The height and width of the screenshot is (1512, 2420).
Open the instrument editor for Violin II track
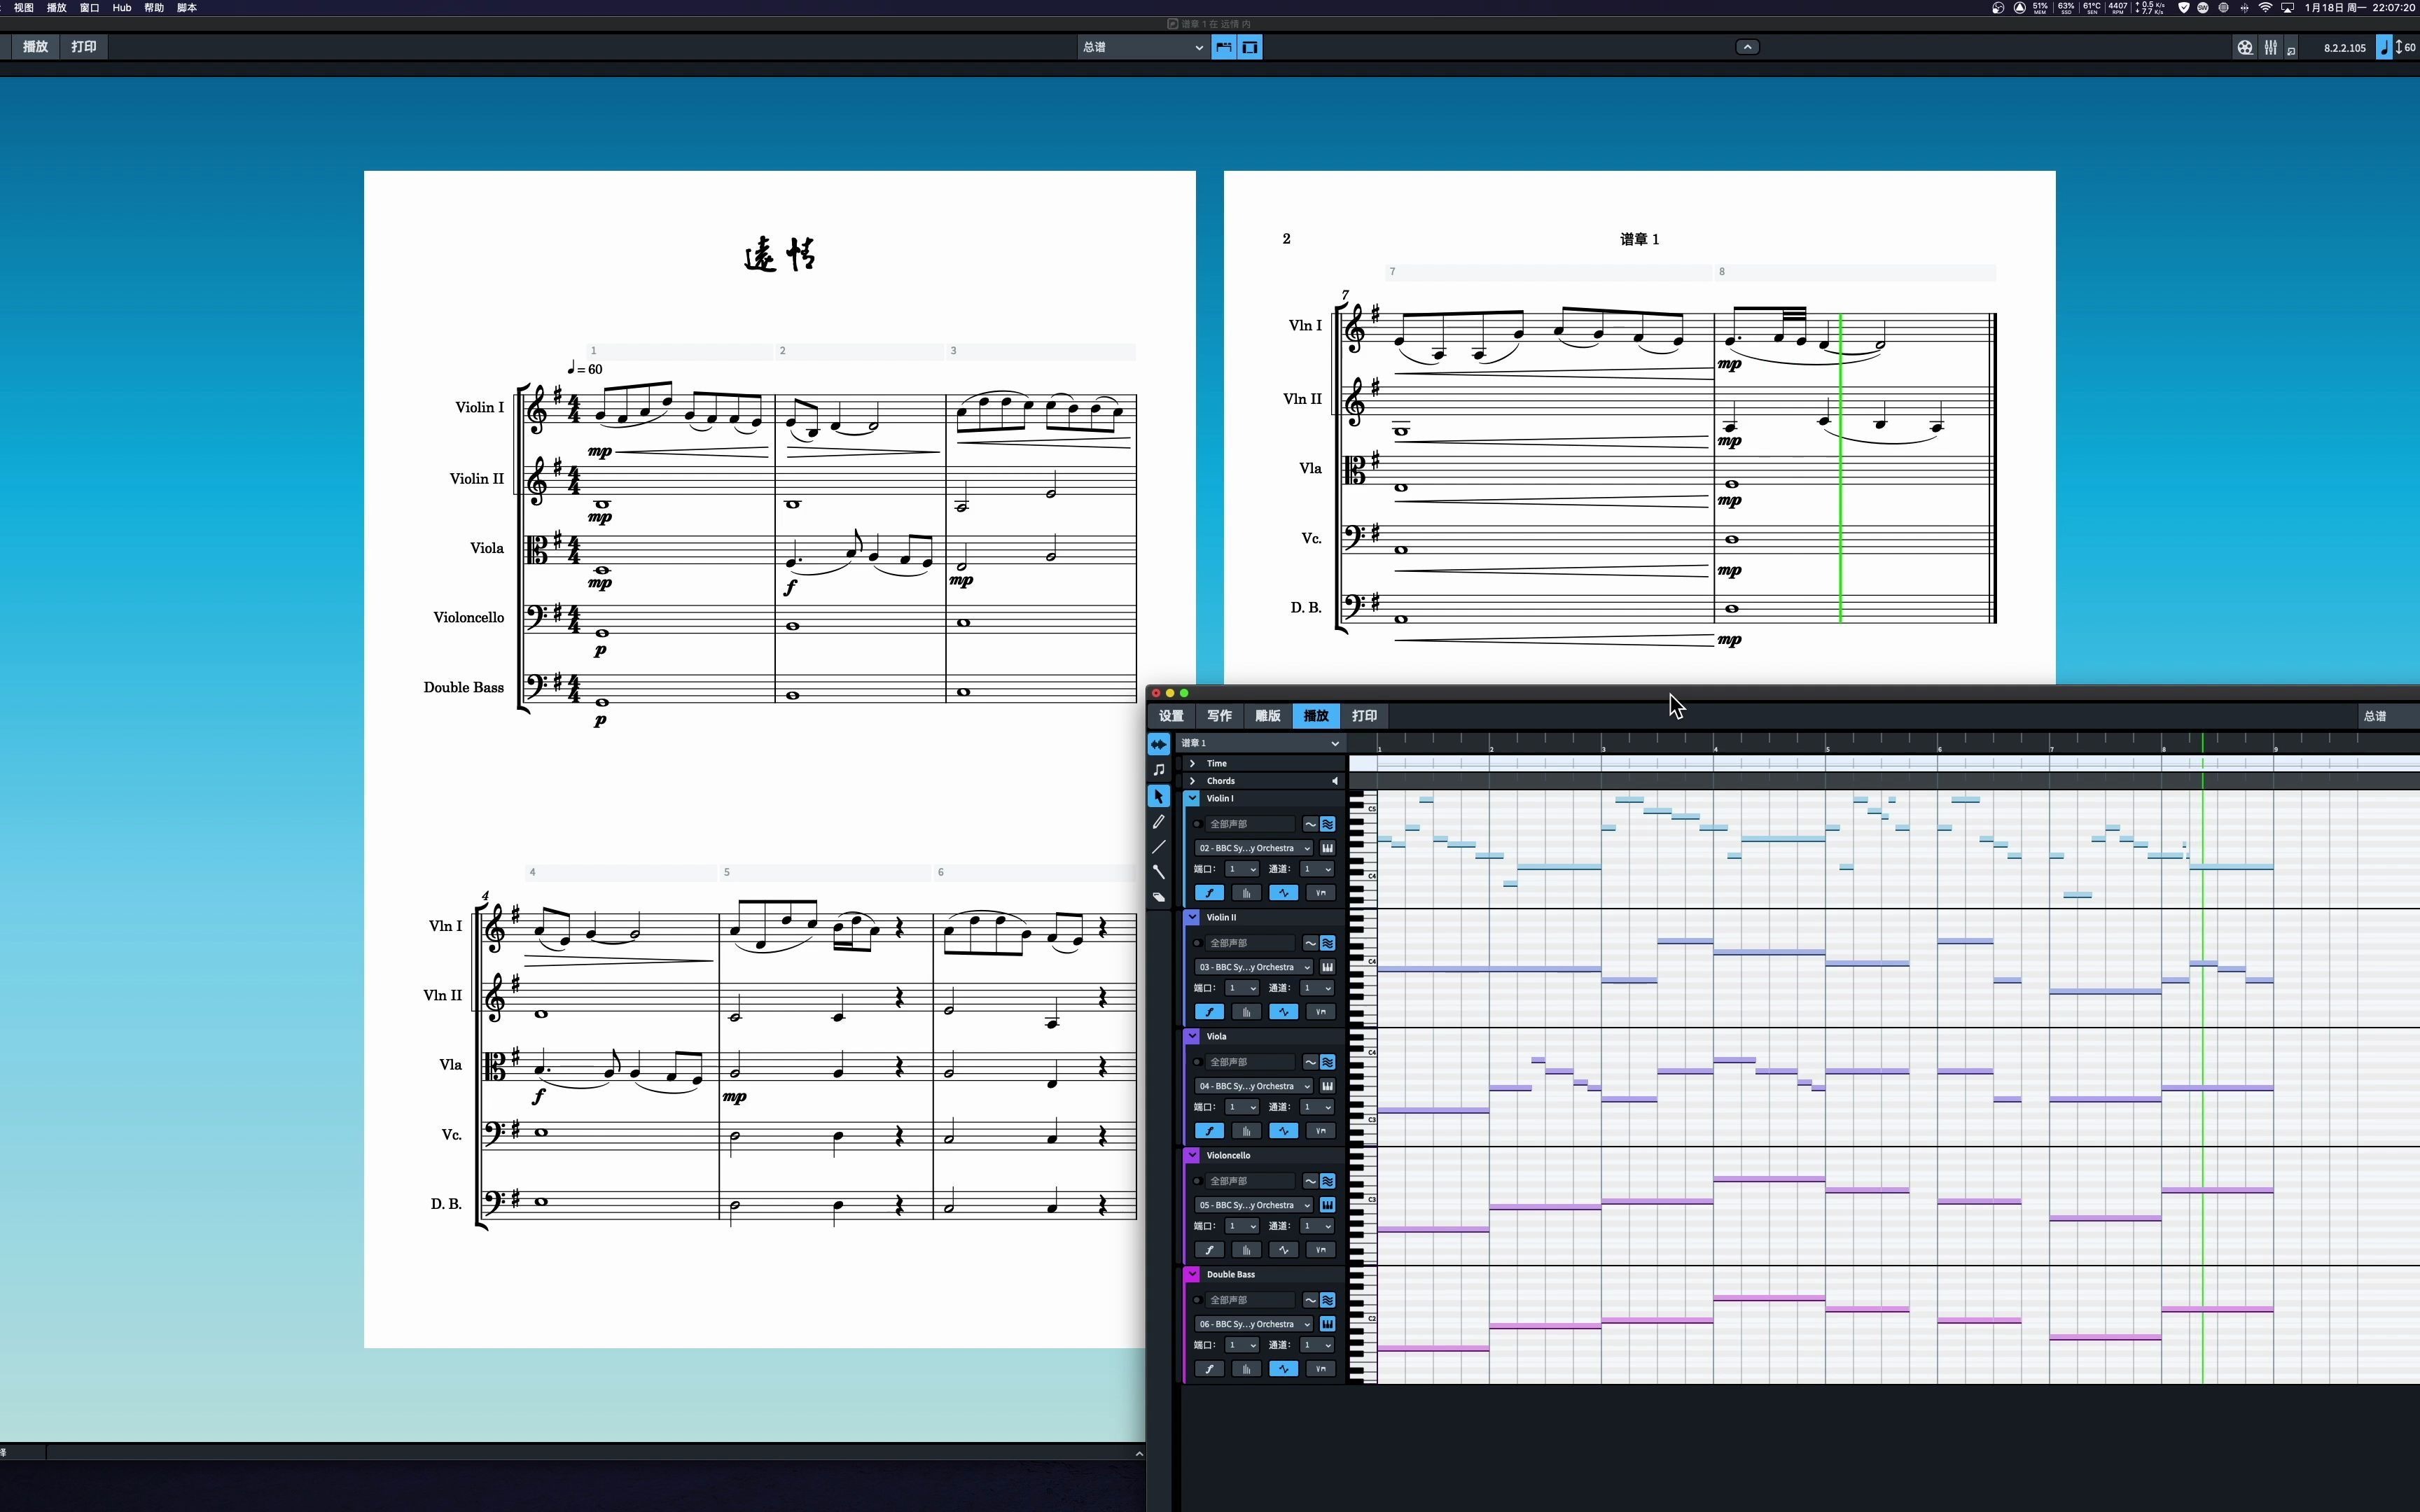coord(1327,967)
